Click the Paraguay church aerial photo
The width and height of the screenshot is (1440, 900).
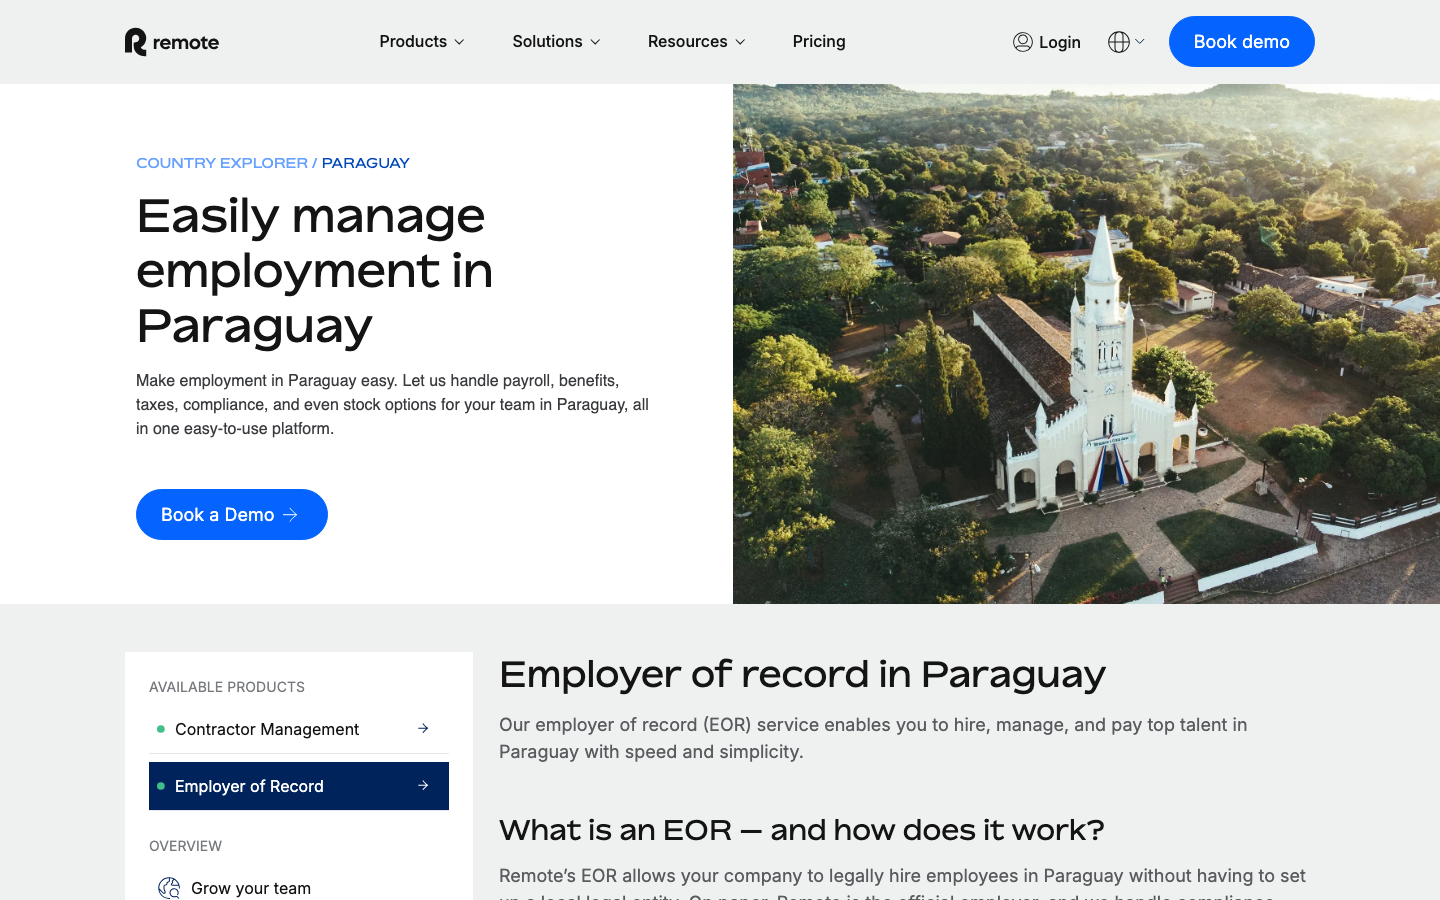(1086, 344)
